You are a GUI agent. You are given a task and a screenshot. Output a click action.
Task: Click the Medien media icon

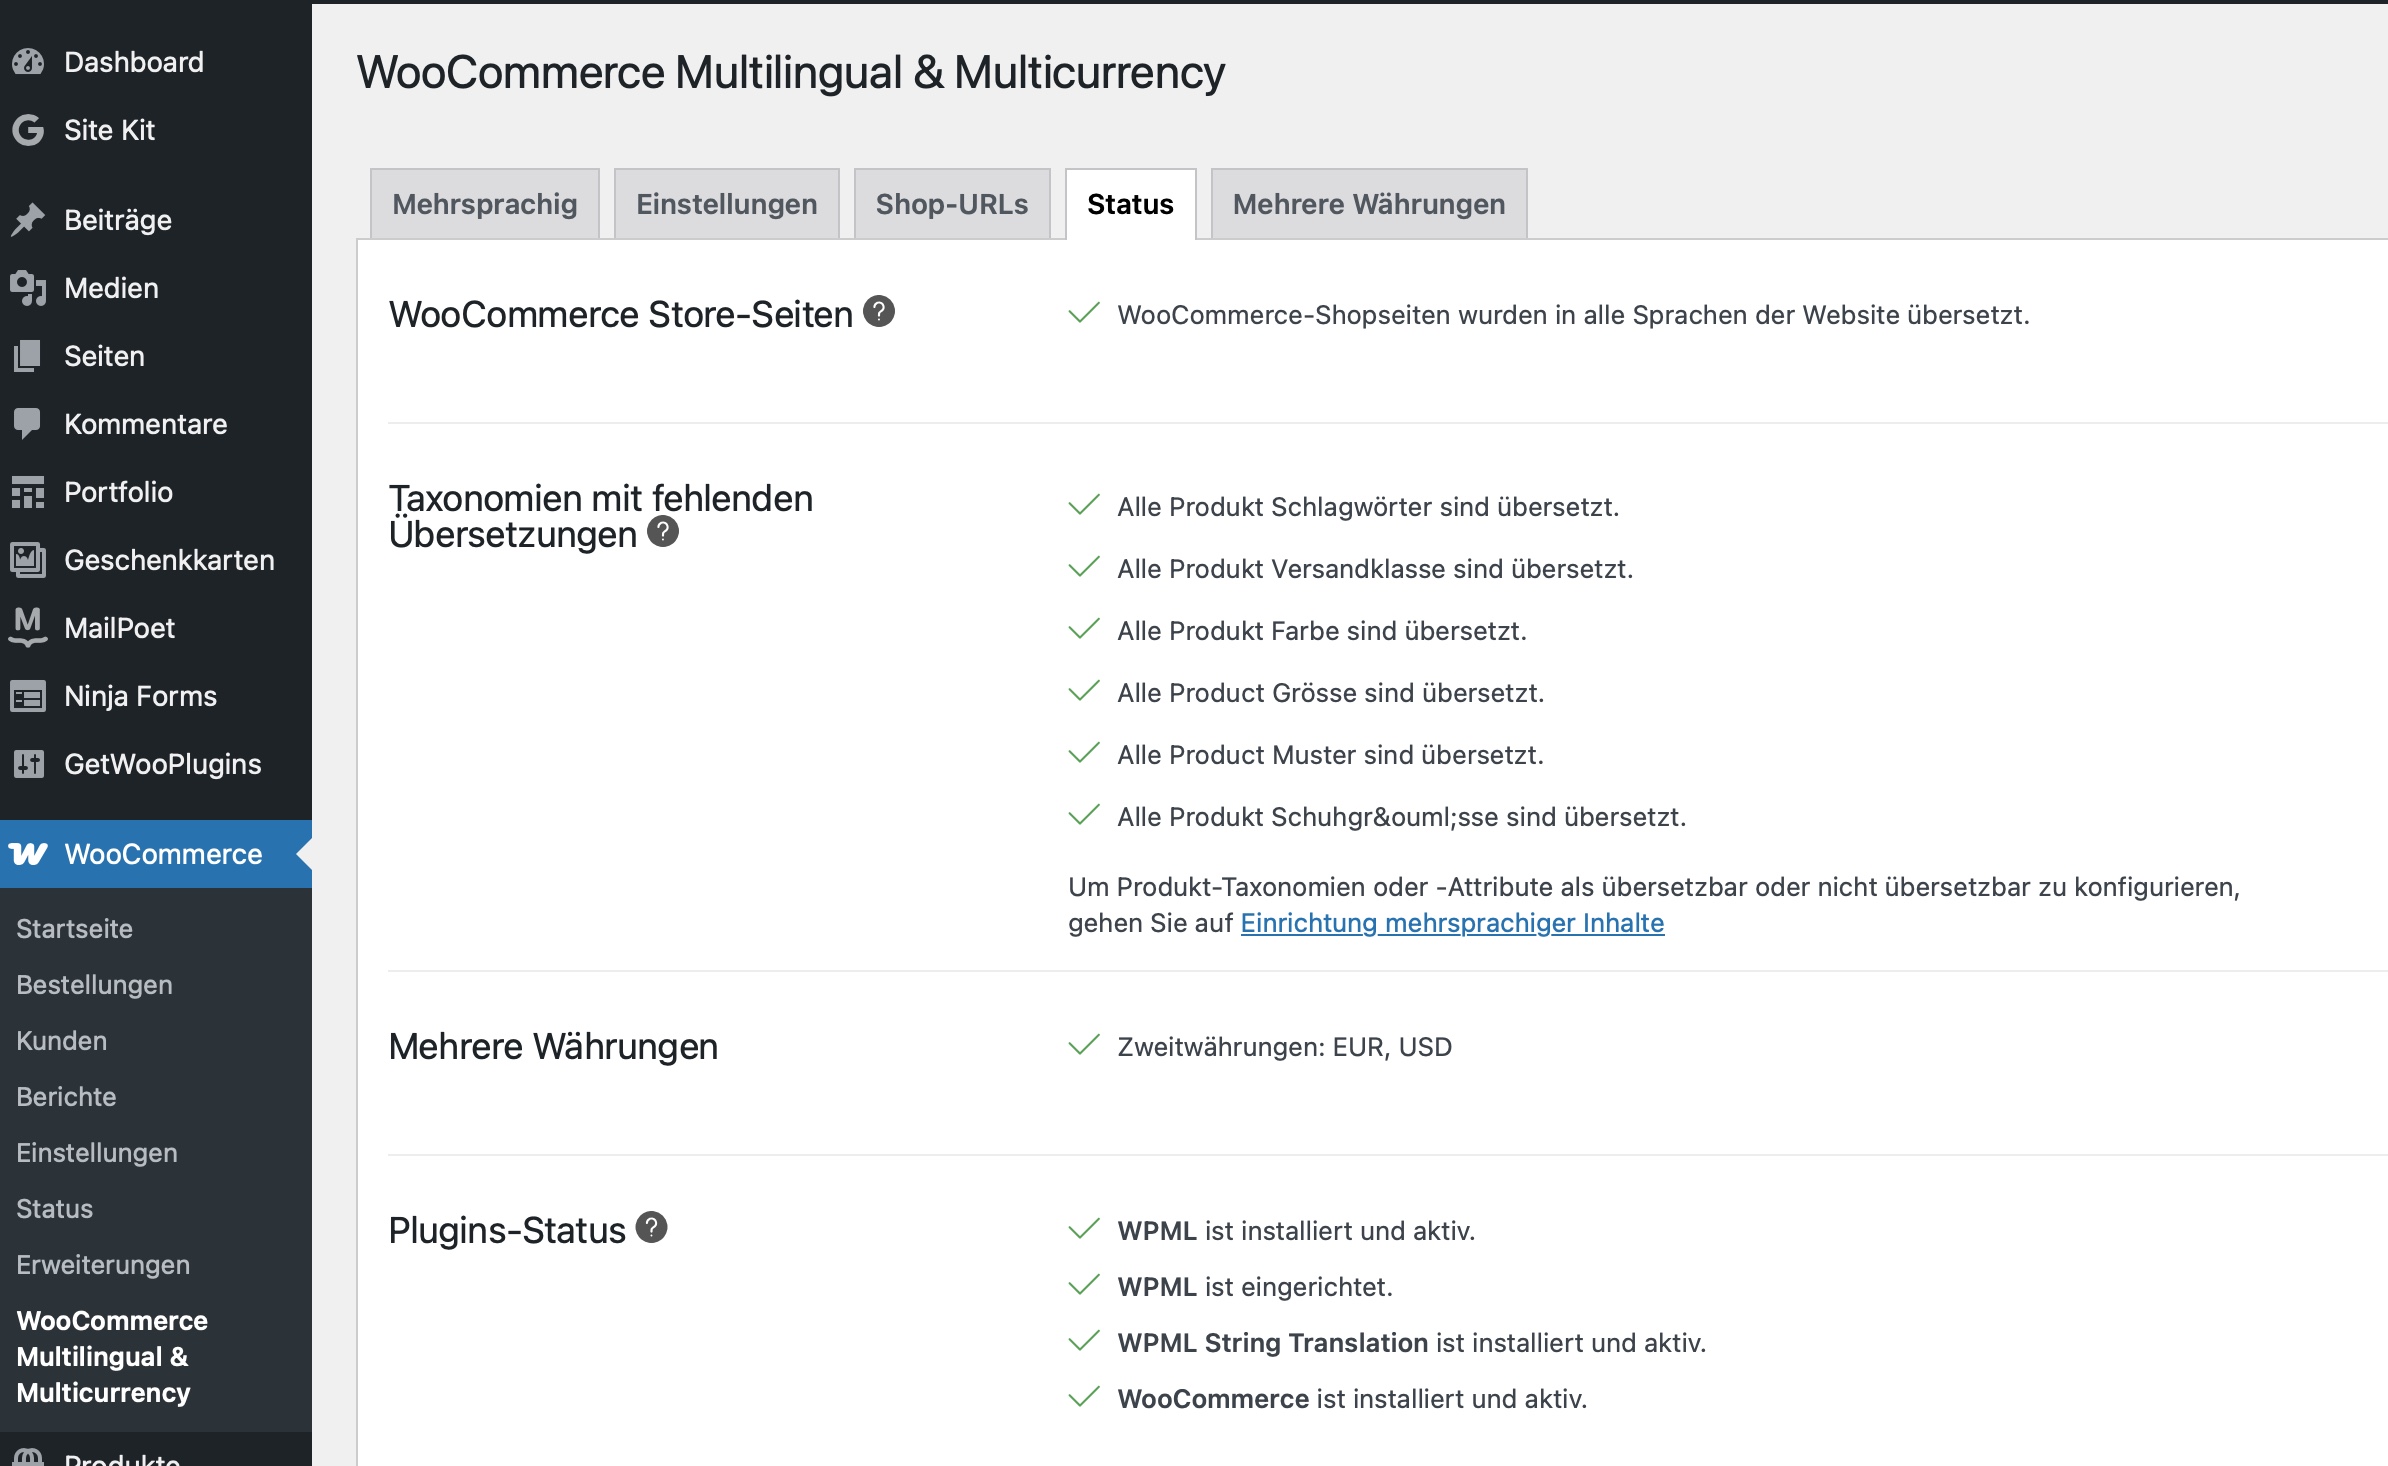point(28,288)
